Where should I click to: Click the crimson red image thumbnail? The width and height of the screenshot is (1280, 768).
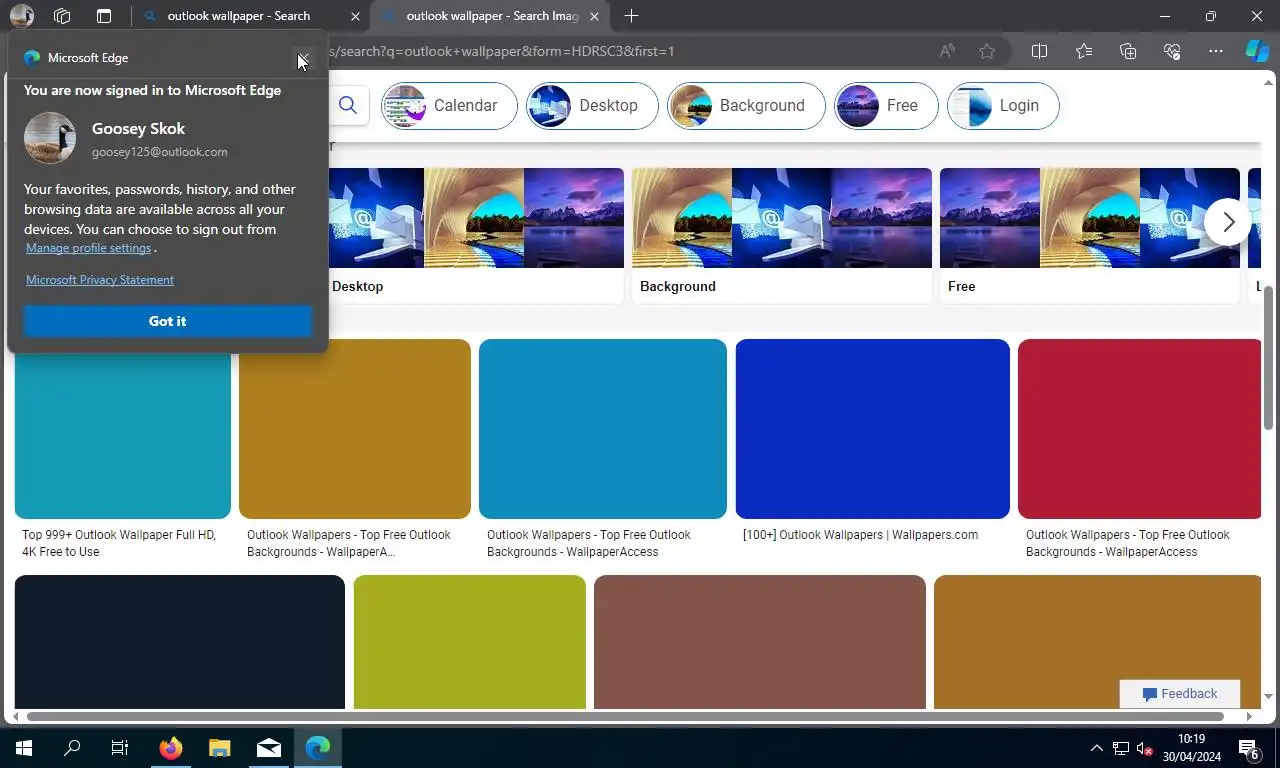[1140, 429]
